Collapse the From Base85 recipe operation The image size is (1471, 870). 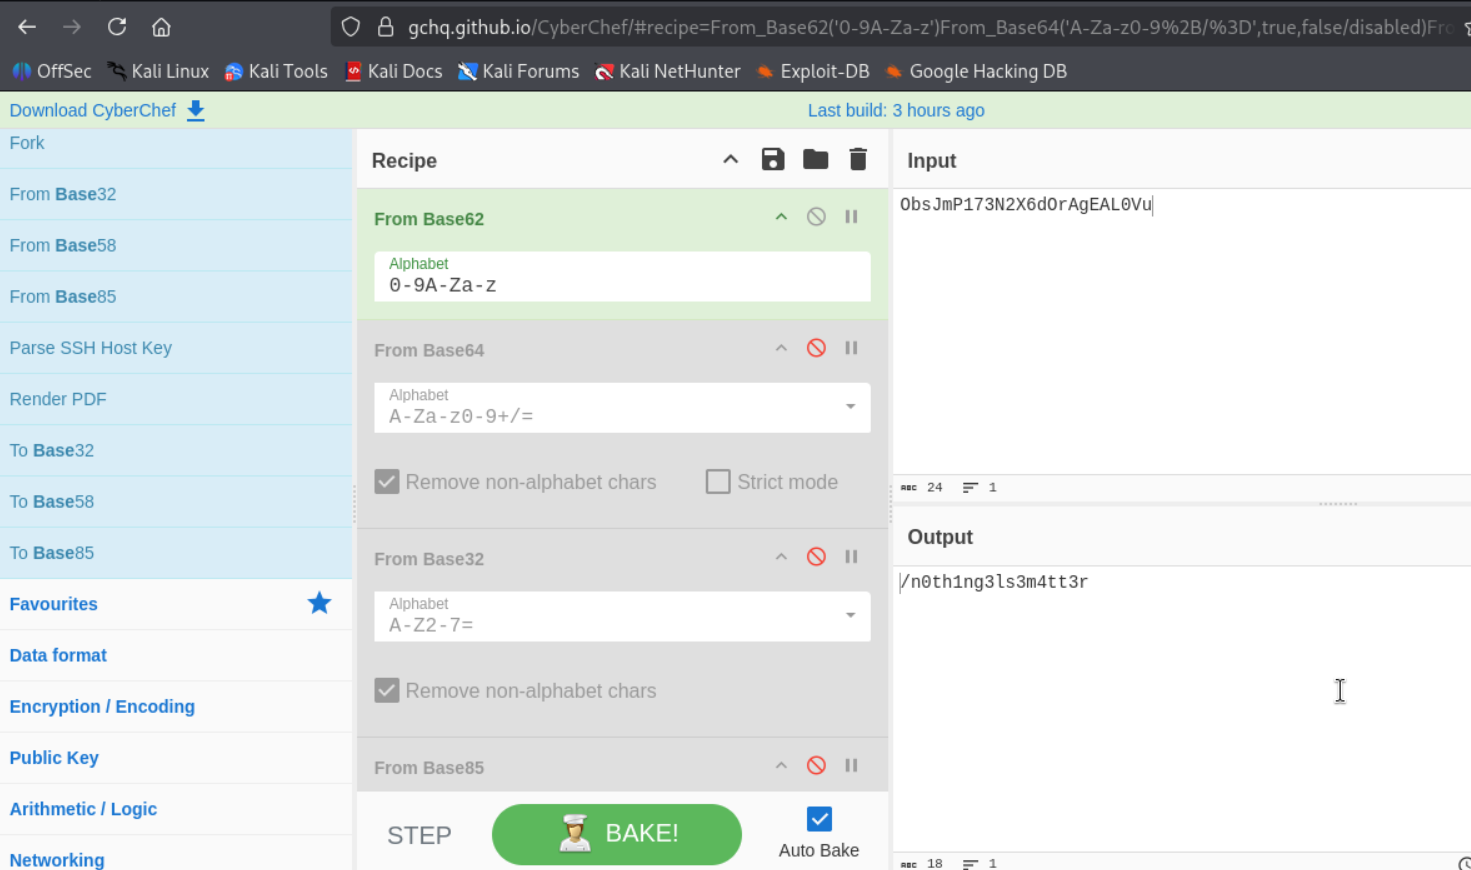coord(781,766)
